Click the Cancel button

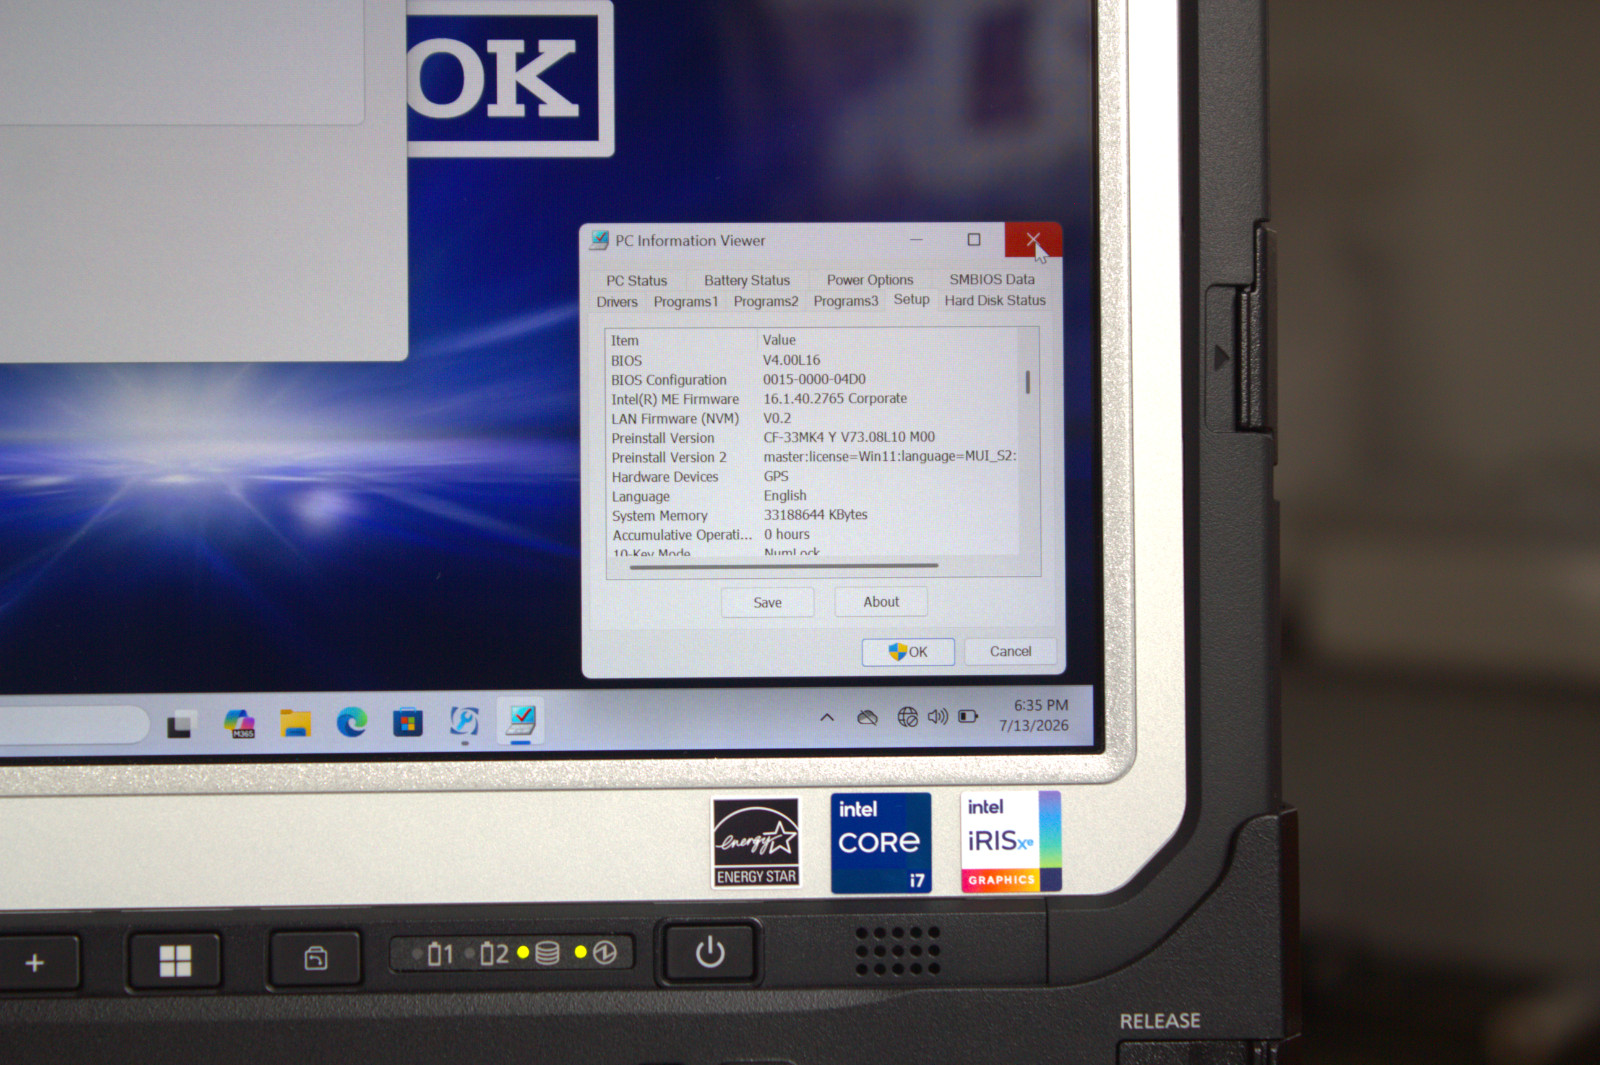[x=1010, y=651]
